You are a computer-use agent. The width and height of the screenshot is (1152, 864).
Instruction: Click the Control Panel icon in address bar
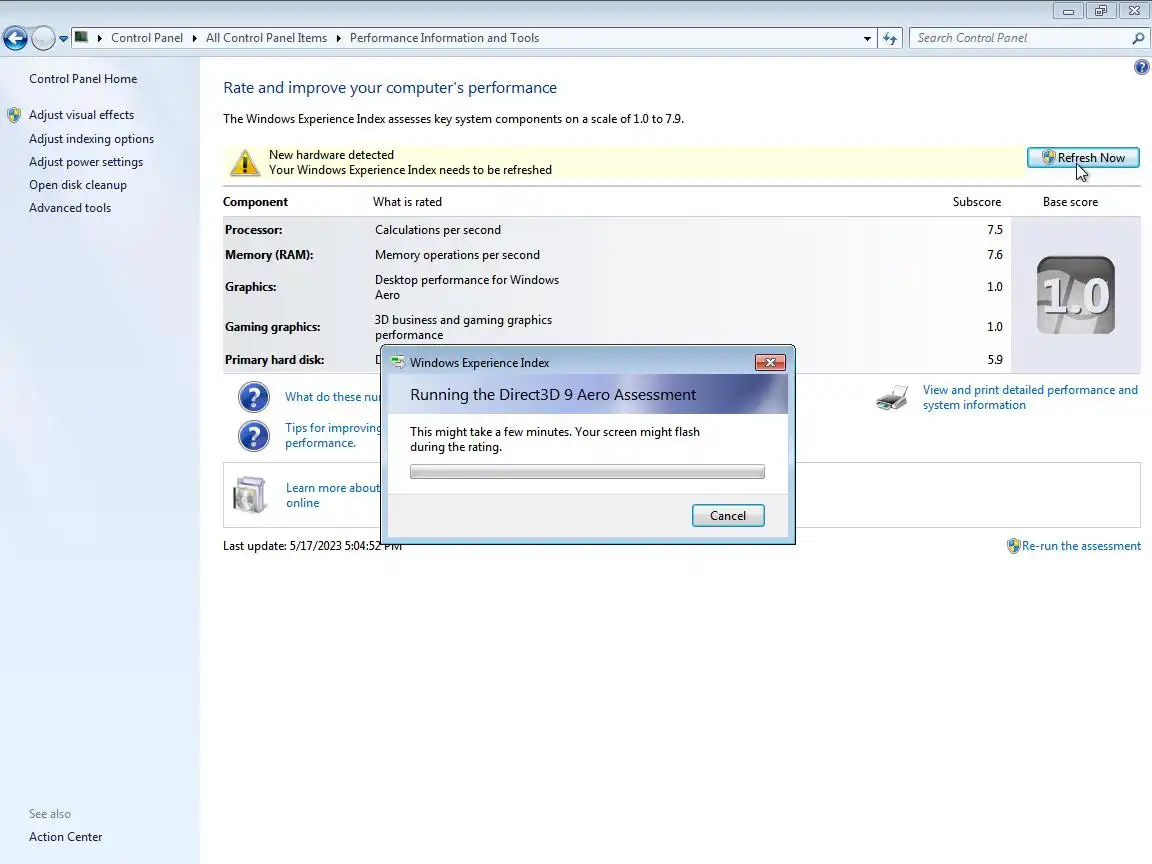click(x=82, y=37)
